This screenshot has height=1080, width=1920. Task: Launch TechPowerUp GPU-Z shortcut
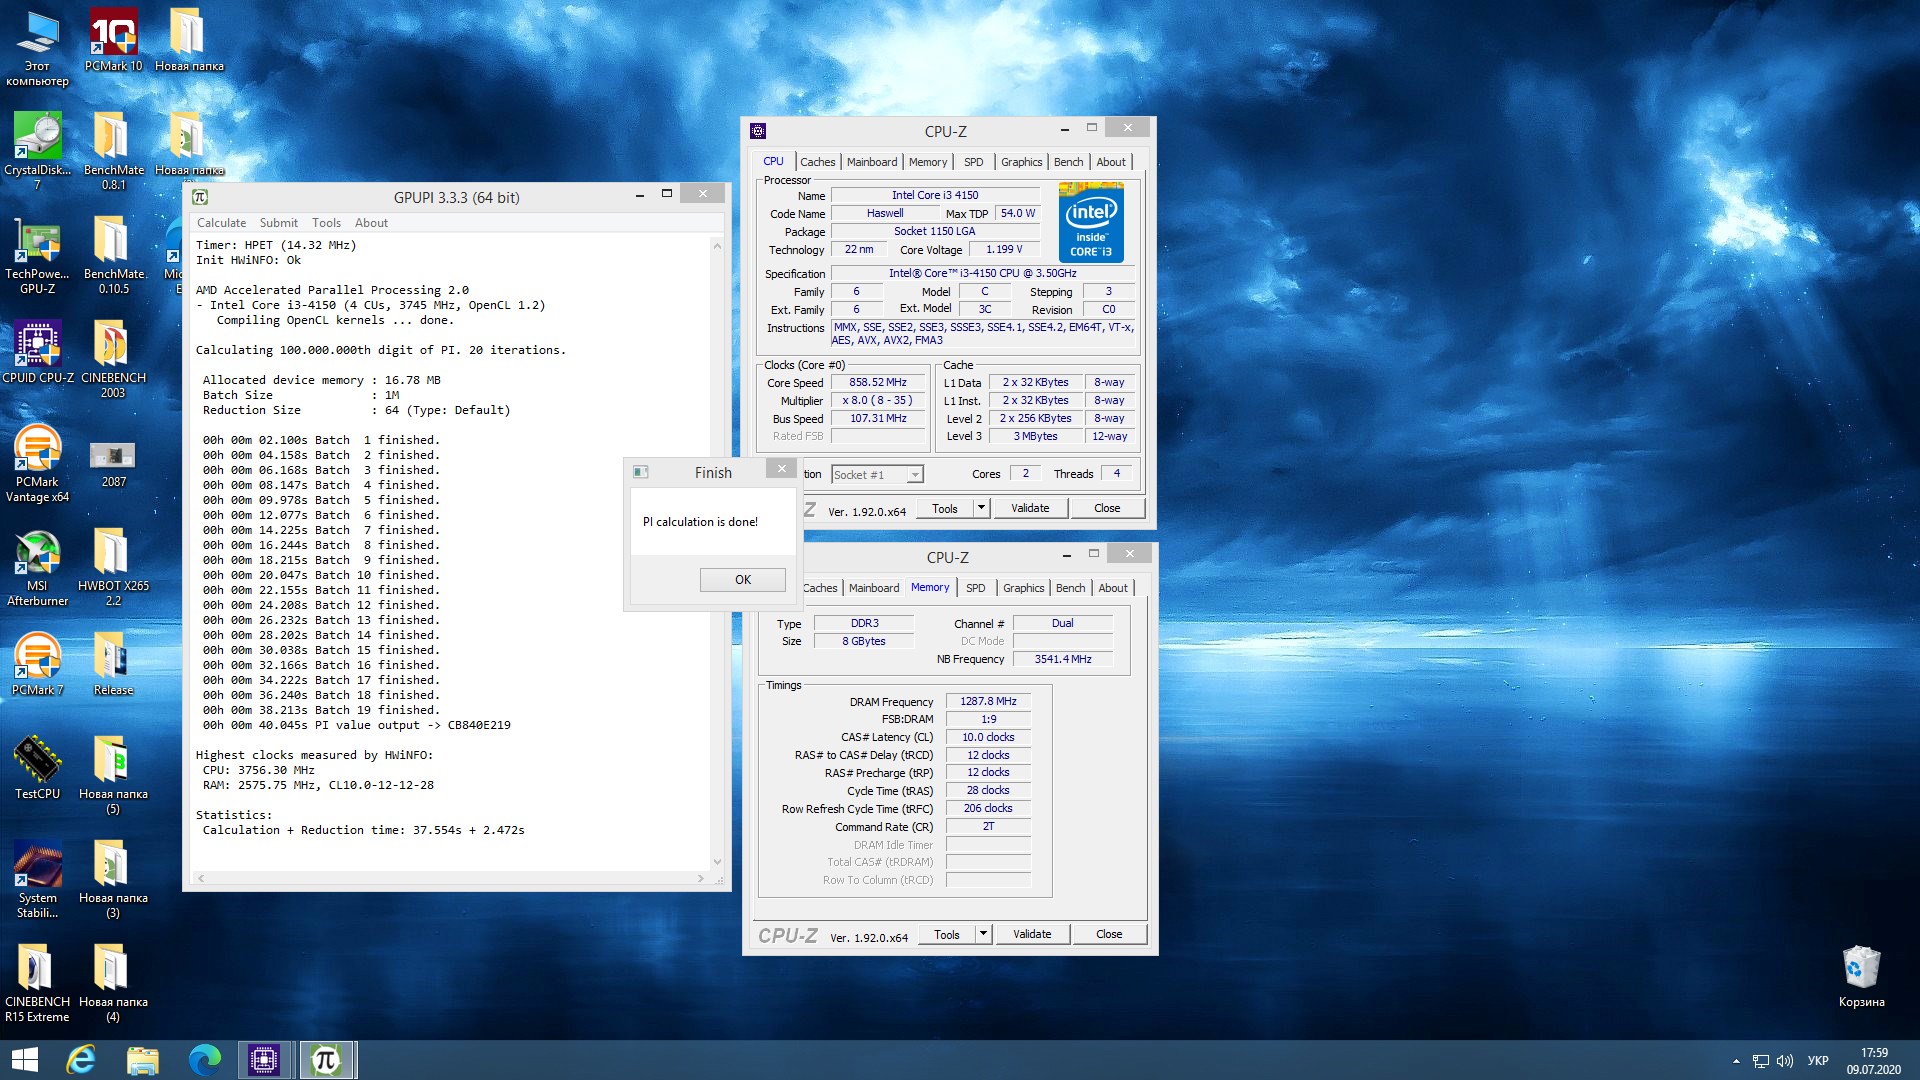click(37, 255)
